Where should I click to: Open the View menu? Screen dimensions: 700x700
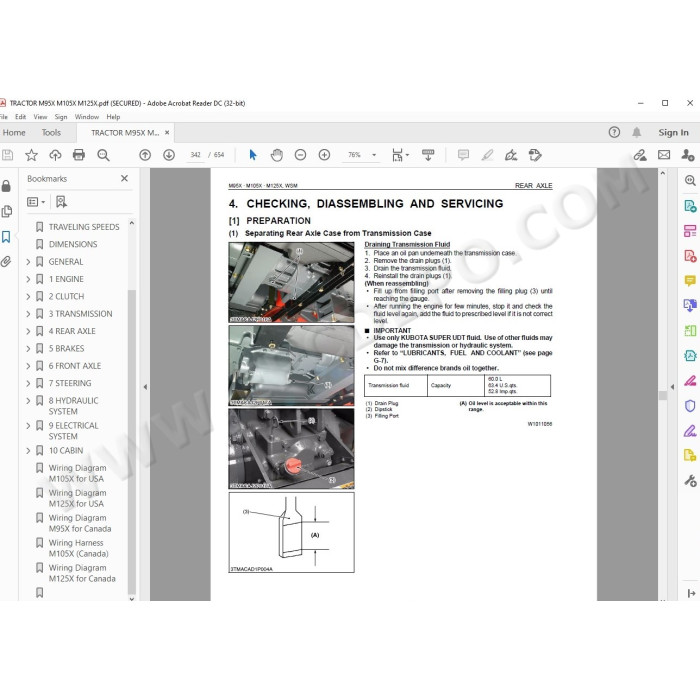pyautogui.click(x=40, y=117)
